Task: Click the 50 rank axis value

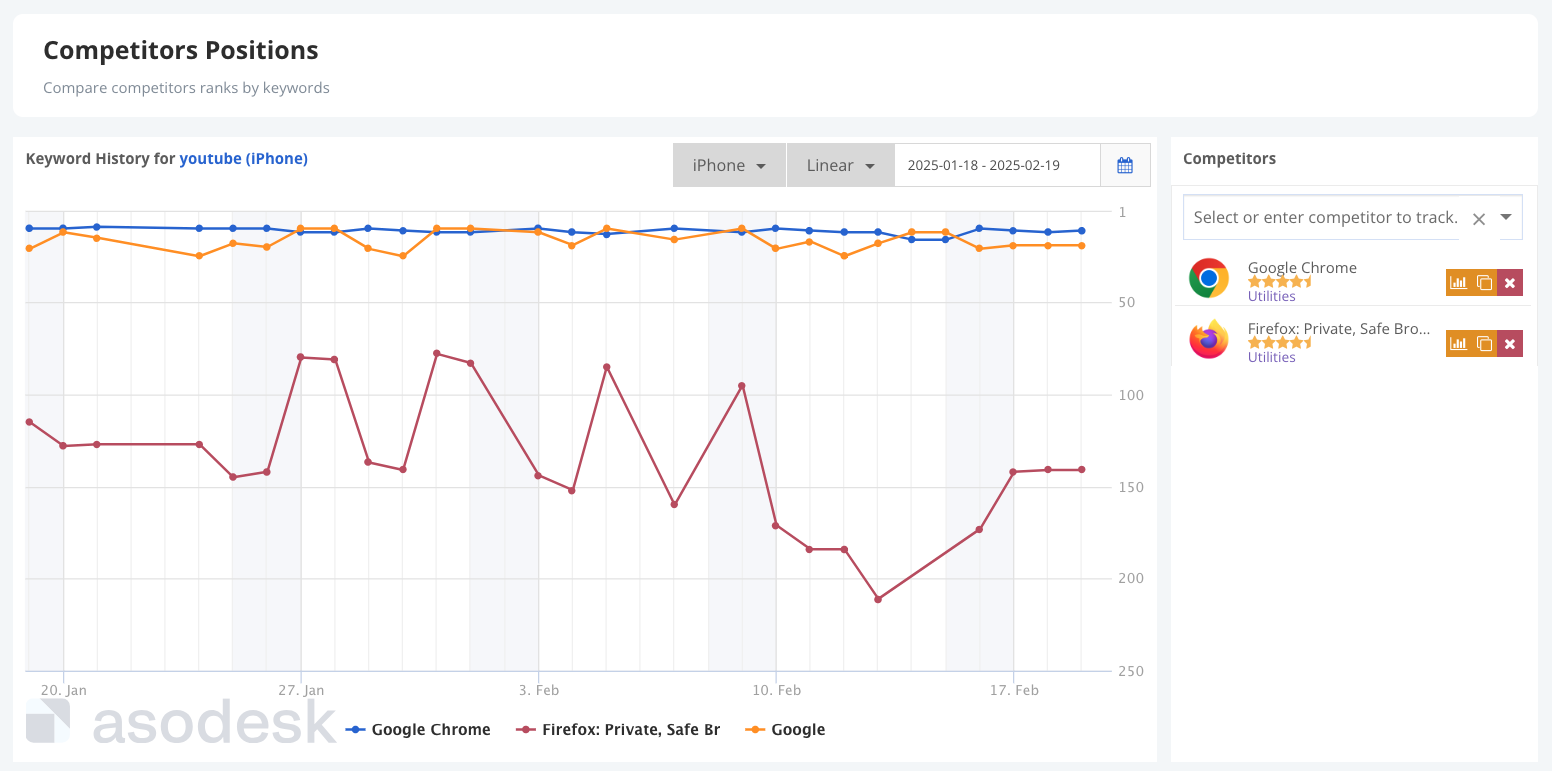Action: [1127, 302]
